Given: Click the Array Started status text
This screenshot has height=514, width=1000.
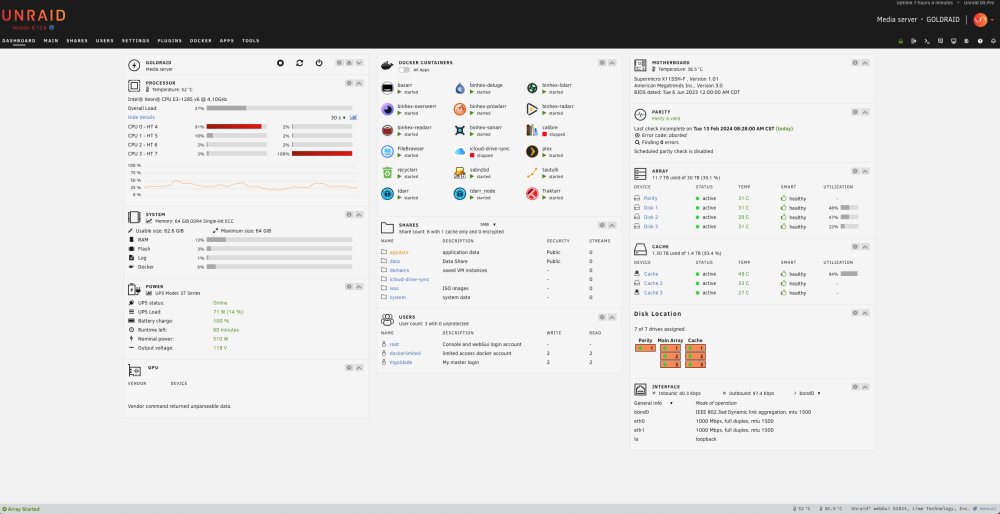Looking at the screenshot, I should coord(23,509).
